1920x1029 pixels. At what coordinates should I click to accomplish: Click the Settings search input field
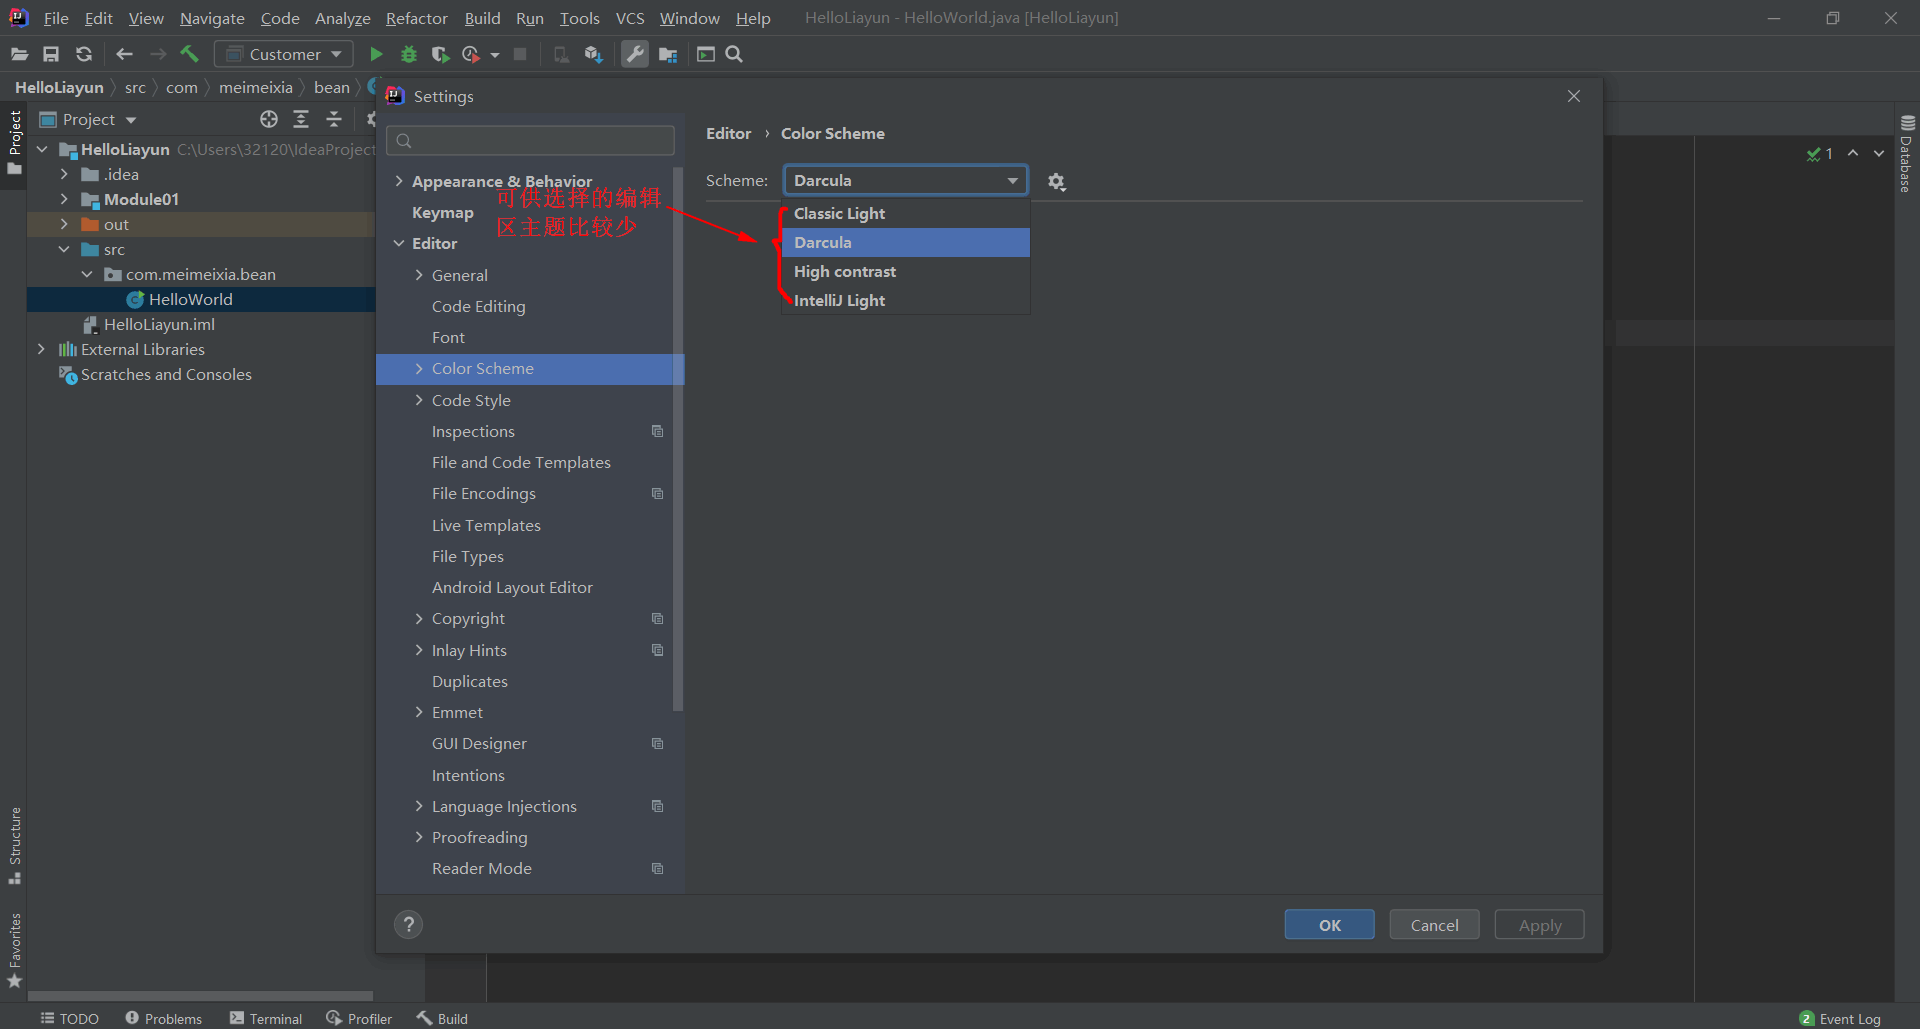click(530, 140)
